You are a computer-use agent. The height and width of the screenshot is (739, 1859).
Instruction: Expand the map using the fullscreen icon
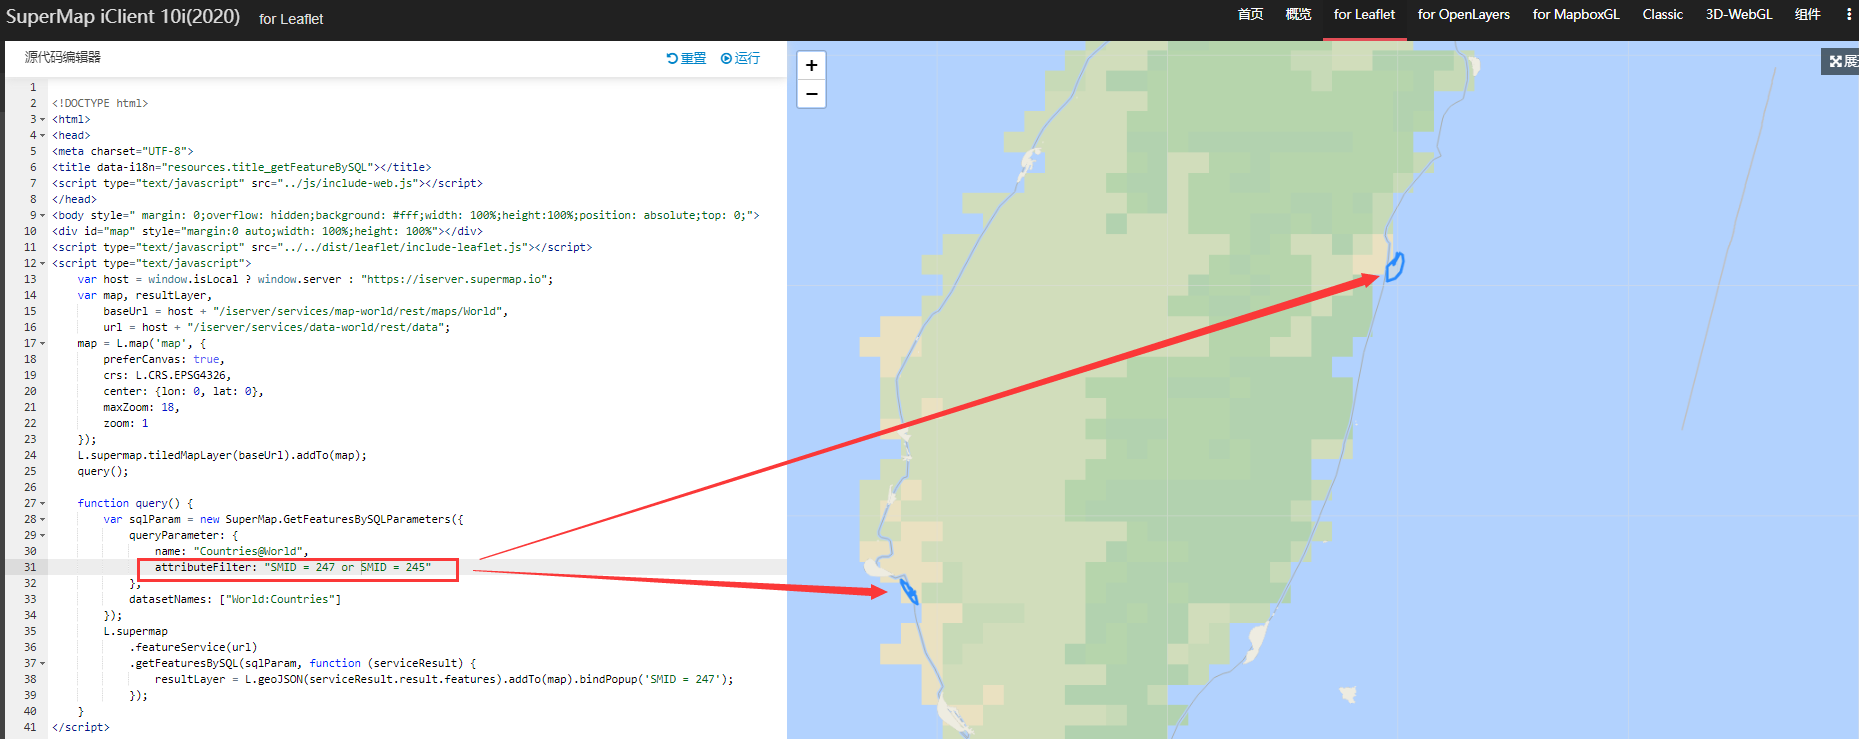click(1841, 61)
